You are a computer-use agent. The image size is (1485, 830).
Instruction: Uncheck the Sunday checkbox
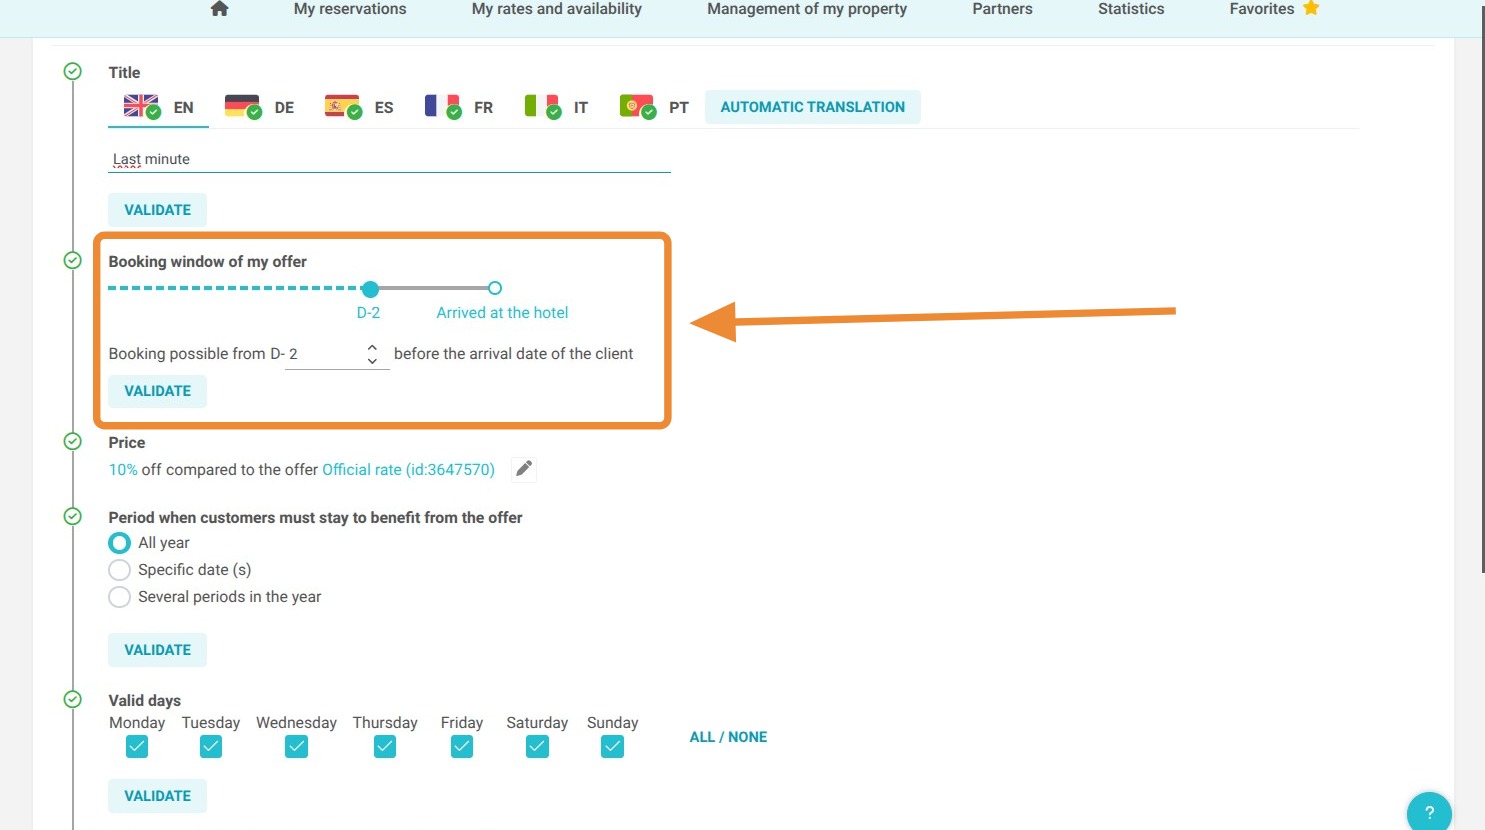coord(612,747)
